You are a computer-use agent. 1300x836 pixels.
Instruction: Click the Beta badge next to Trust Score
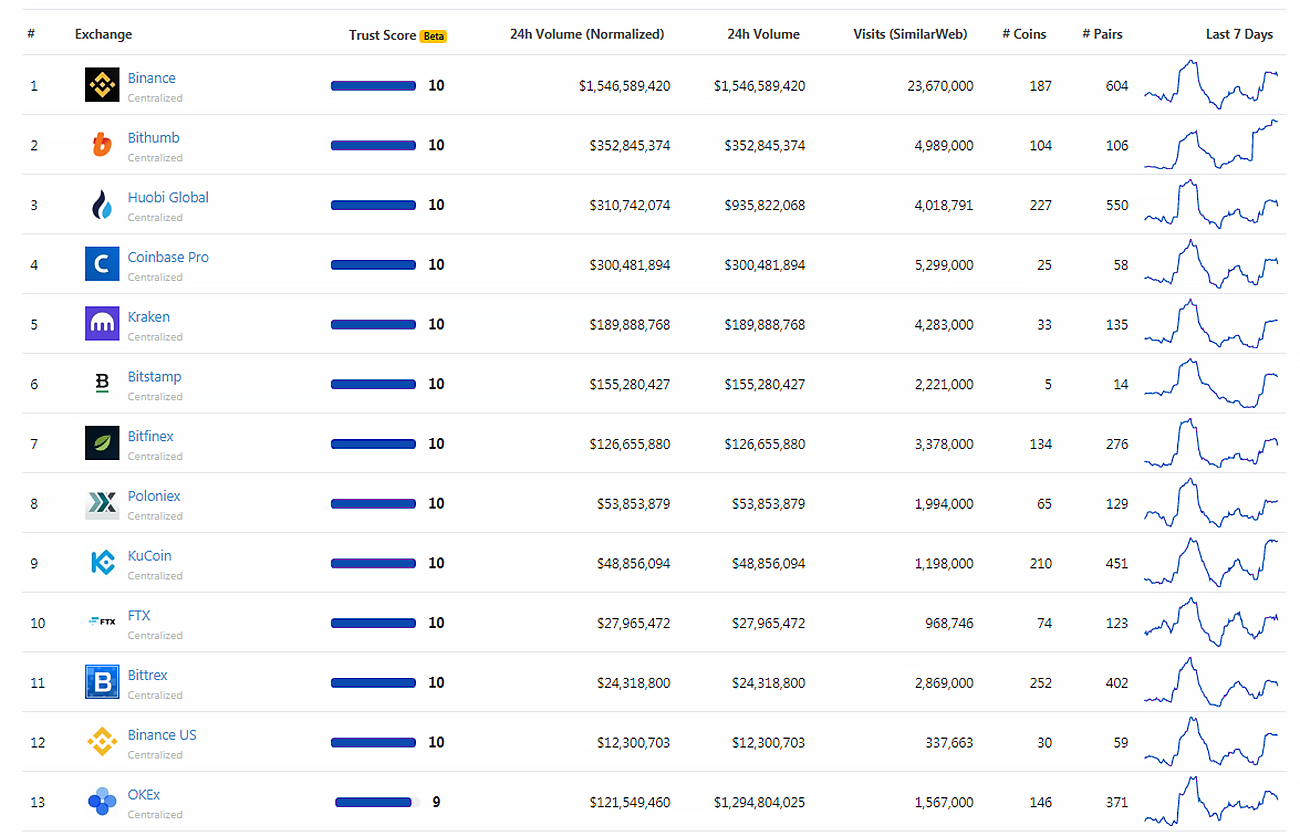pos(433,36)
